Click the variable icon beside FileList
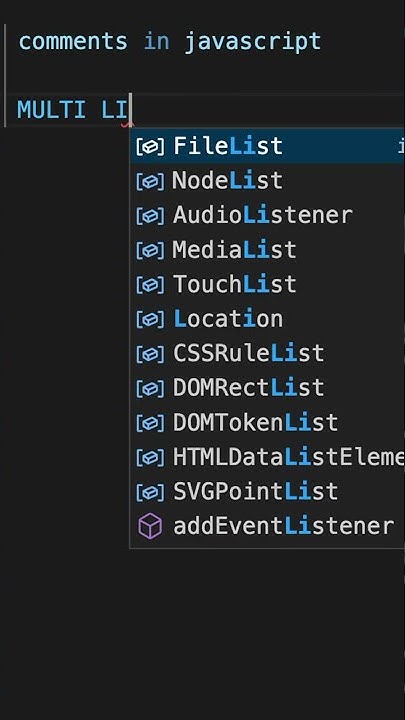Screen dimensions: 405x720 pyautogui.click(x=150, y=147)
